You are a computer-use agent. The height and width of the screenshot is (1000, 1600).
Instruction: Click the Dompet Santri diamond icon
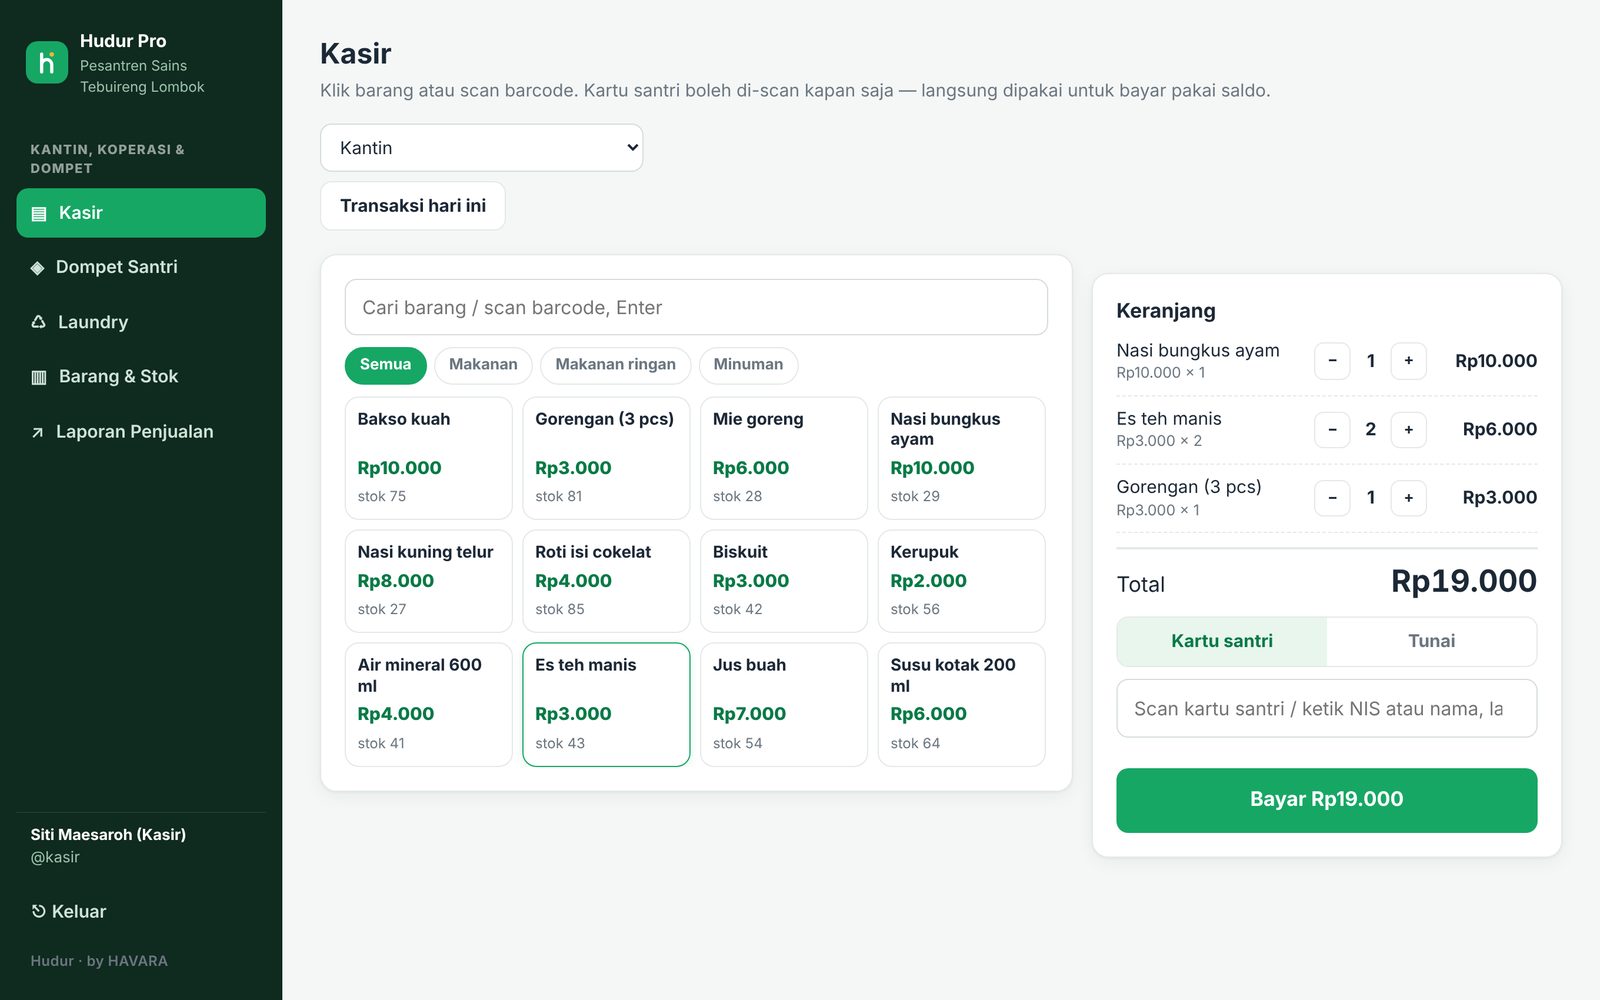[37, 267]
